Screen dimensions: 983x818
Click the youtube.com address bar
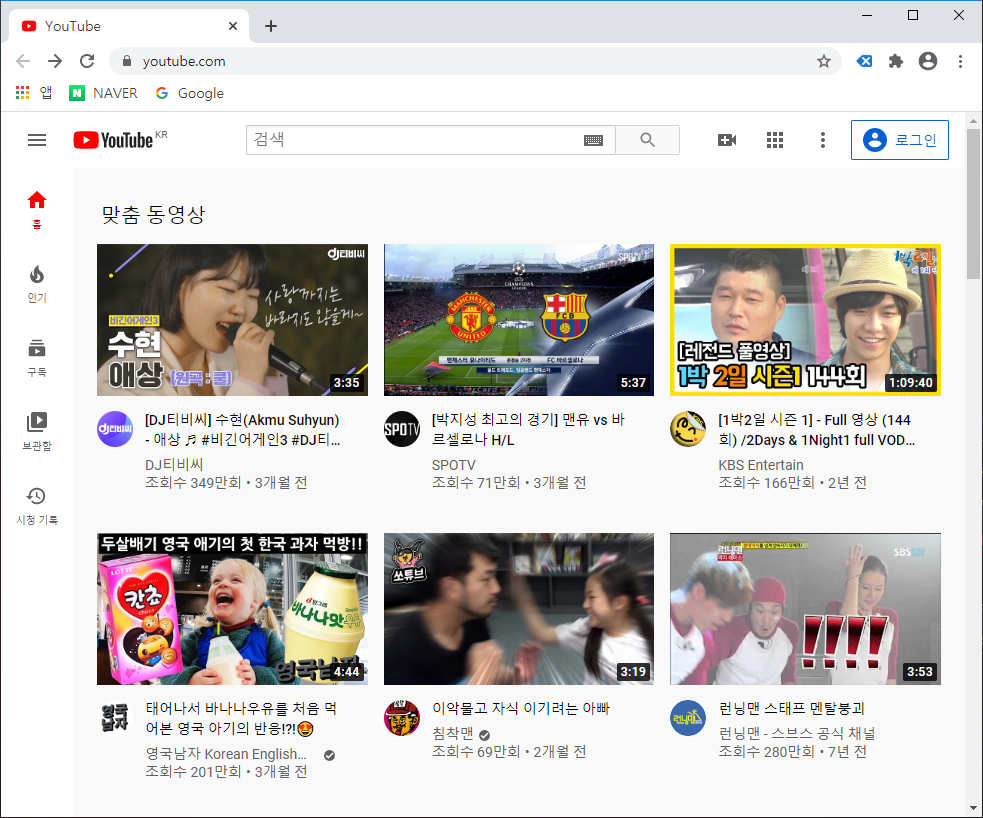[x=476, y=61]
